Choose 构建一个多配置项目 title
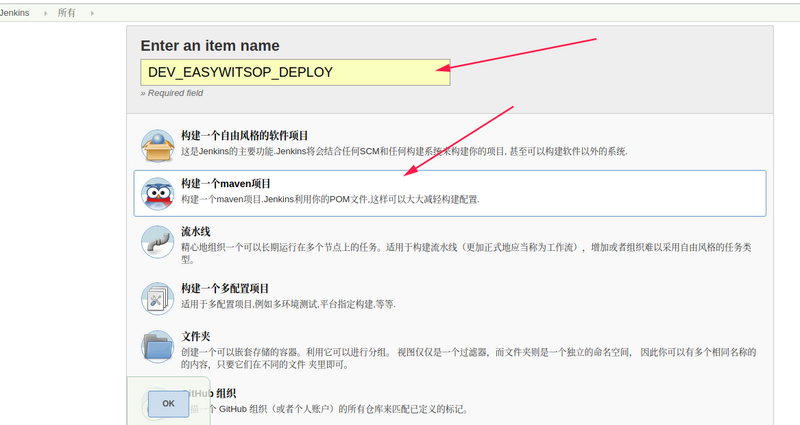The width and height of the screenshot is (800, 425). pyautogui.click(x=225, y=289)
